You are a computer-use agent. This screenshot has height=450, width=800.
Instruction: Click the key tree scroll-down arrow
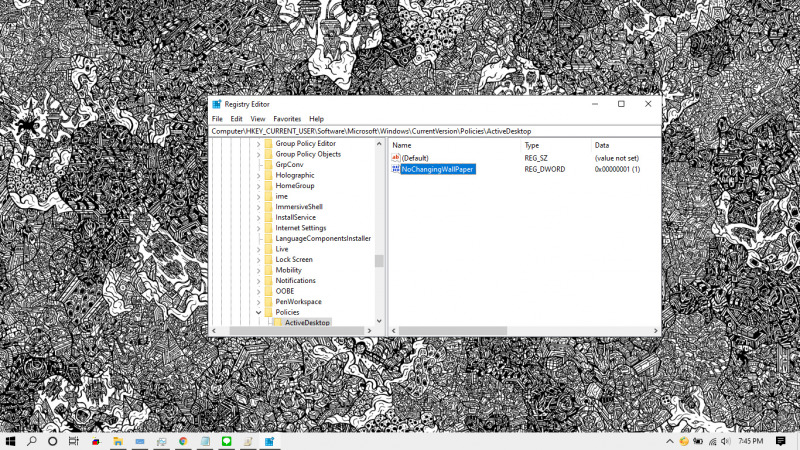pyautogui.click(x=379, y=321)
